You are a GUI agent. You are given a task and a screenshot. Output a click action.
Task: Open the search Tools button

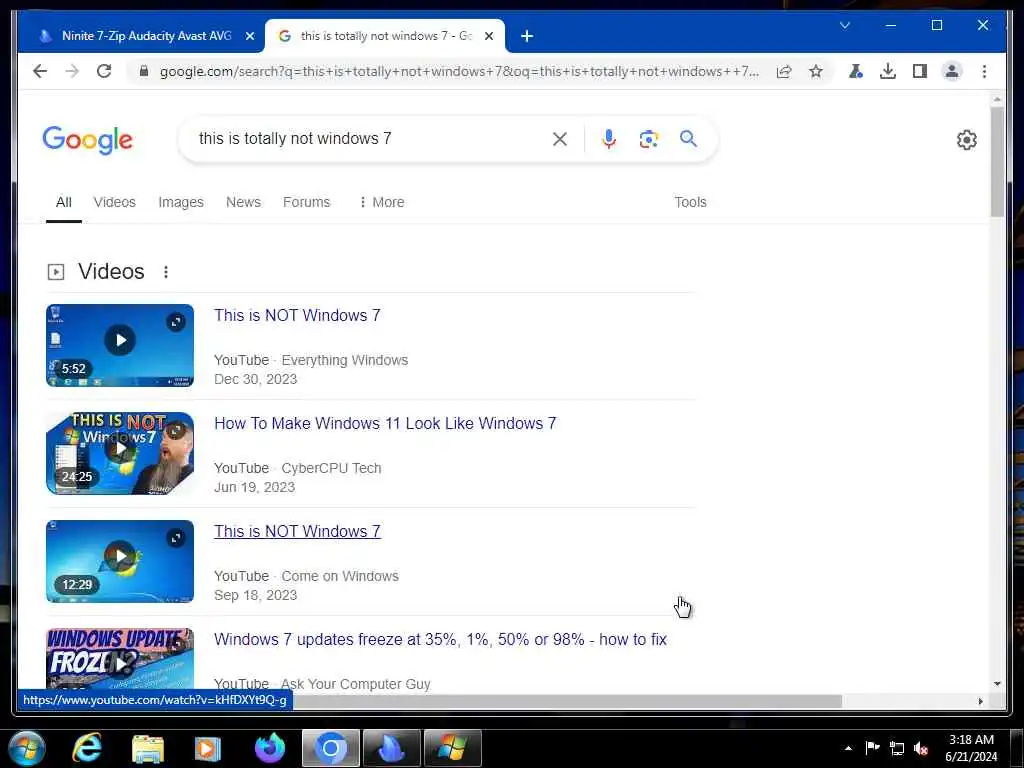690,202
